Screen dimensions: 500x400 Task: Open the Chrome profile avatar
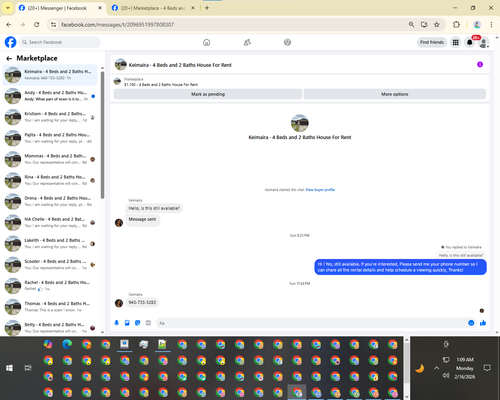tap(477, 25)
